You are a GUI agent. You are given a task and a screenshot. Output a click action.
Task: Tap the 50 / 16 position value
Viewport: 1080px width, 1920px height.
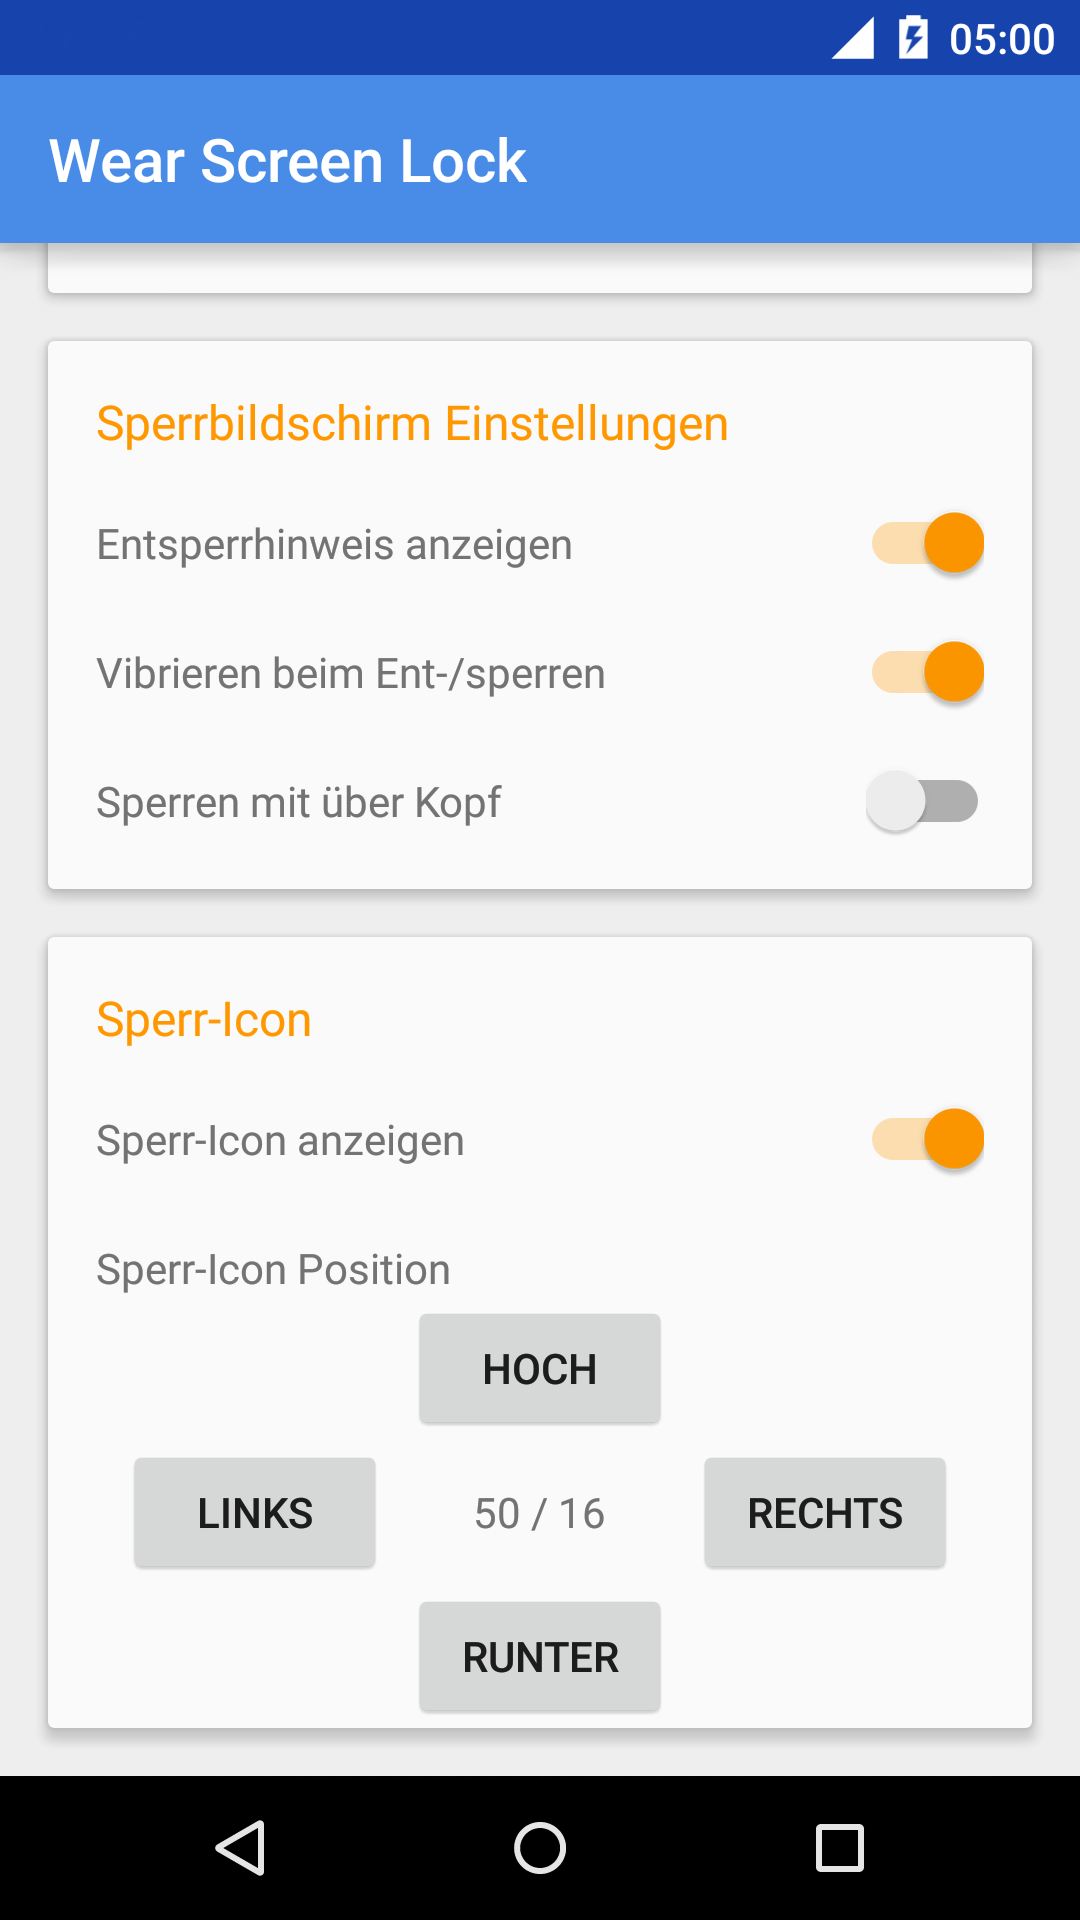click(540, 1514)
